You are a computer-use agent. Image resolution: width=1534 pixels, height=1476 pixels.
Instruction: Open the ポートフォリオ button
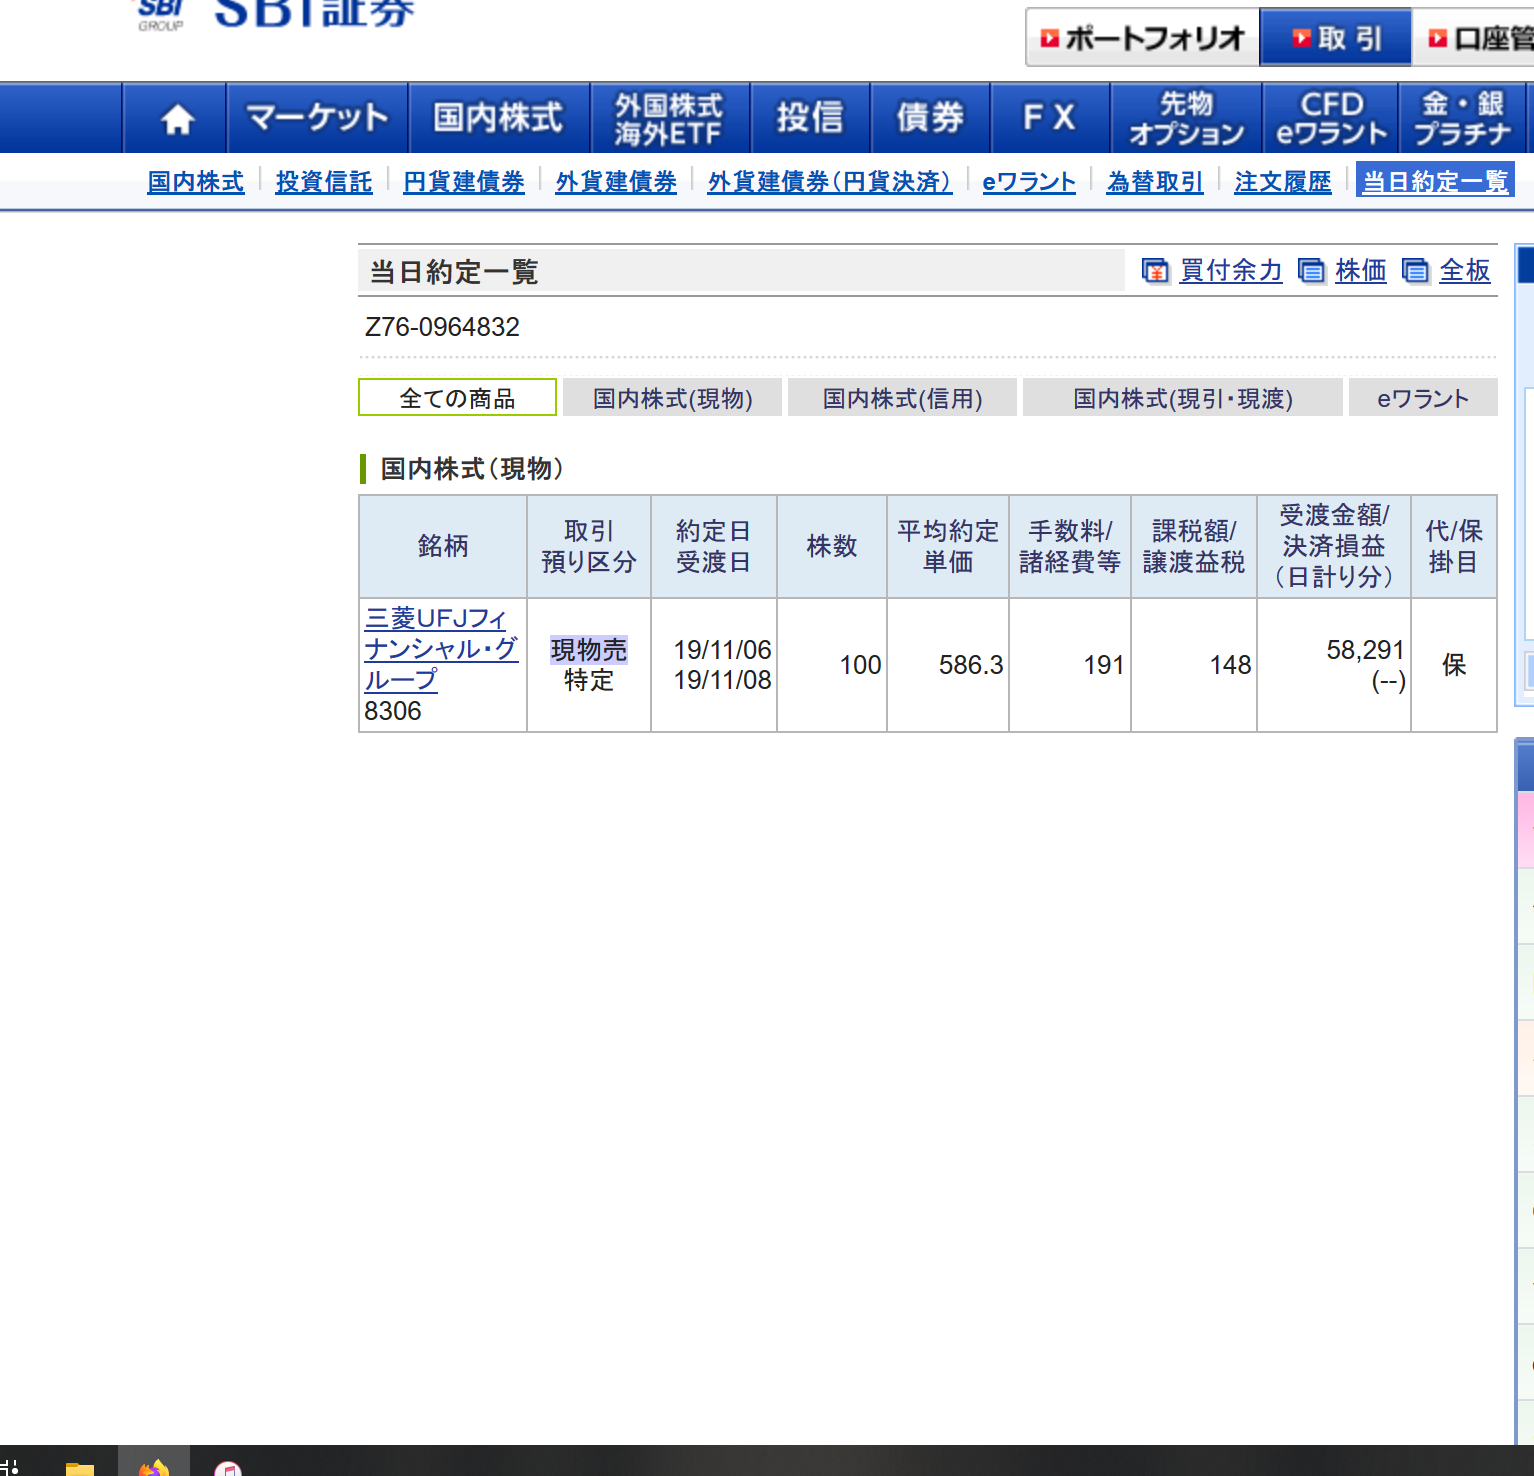[1143, 38]
